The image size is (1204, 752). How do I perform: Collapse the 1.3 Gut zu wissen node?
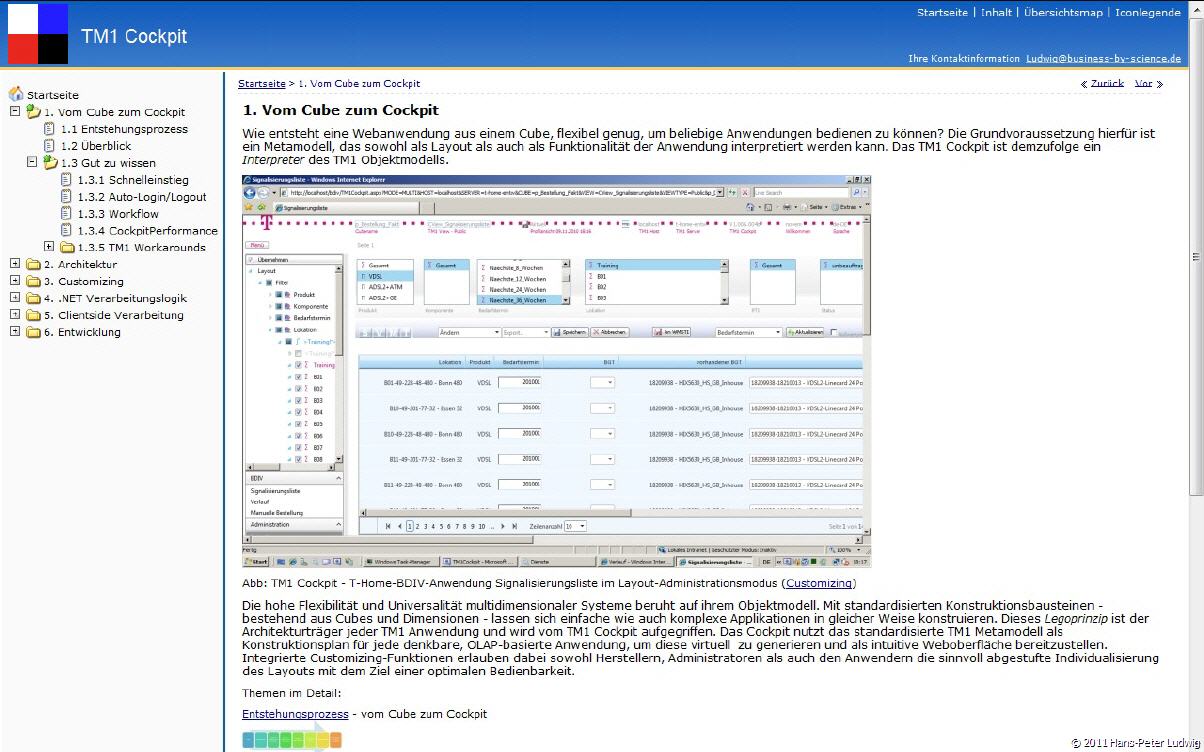(32, 161)
